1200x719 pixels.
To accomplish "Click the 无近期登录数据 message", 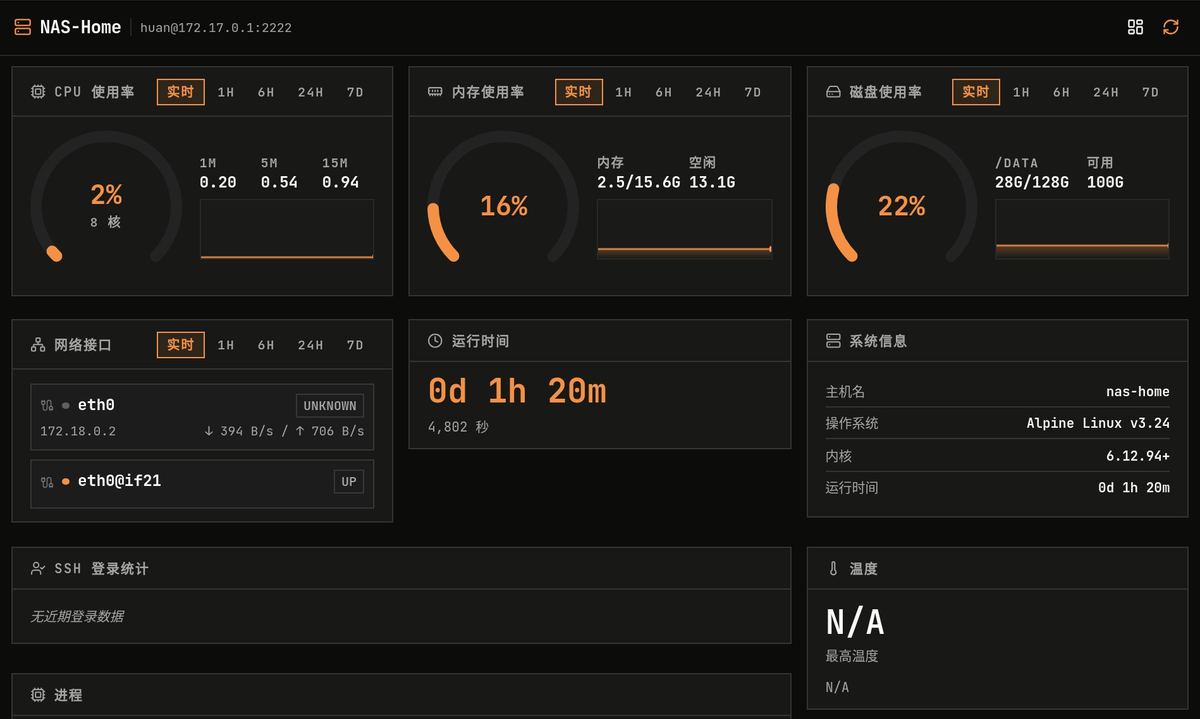I will point(77,616).
